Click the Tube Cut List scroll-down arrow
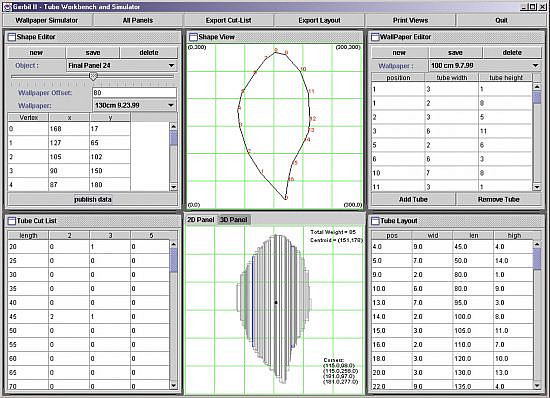Viewport: 550px width, 398px height. pos(174,385)
